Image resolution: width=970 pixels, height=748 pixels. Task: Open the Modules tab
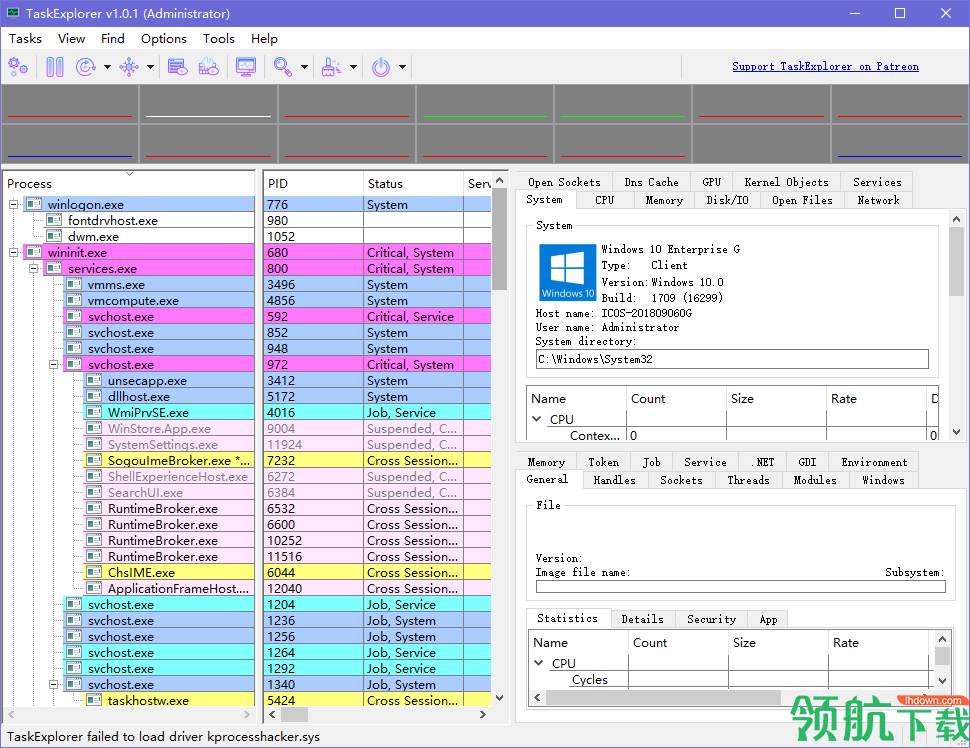click(815, 480)
